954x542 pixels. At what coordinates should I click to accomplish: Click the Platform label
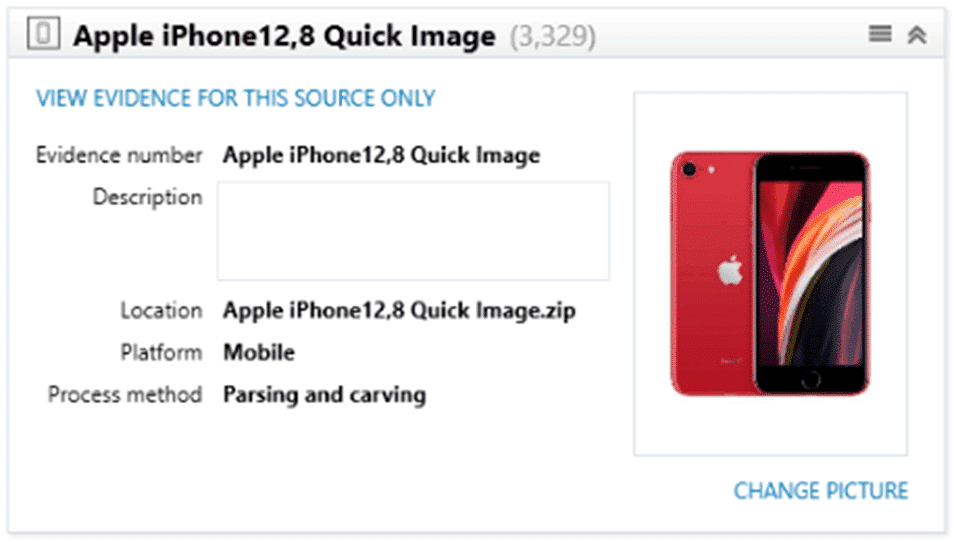tap(161, 352)
